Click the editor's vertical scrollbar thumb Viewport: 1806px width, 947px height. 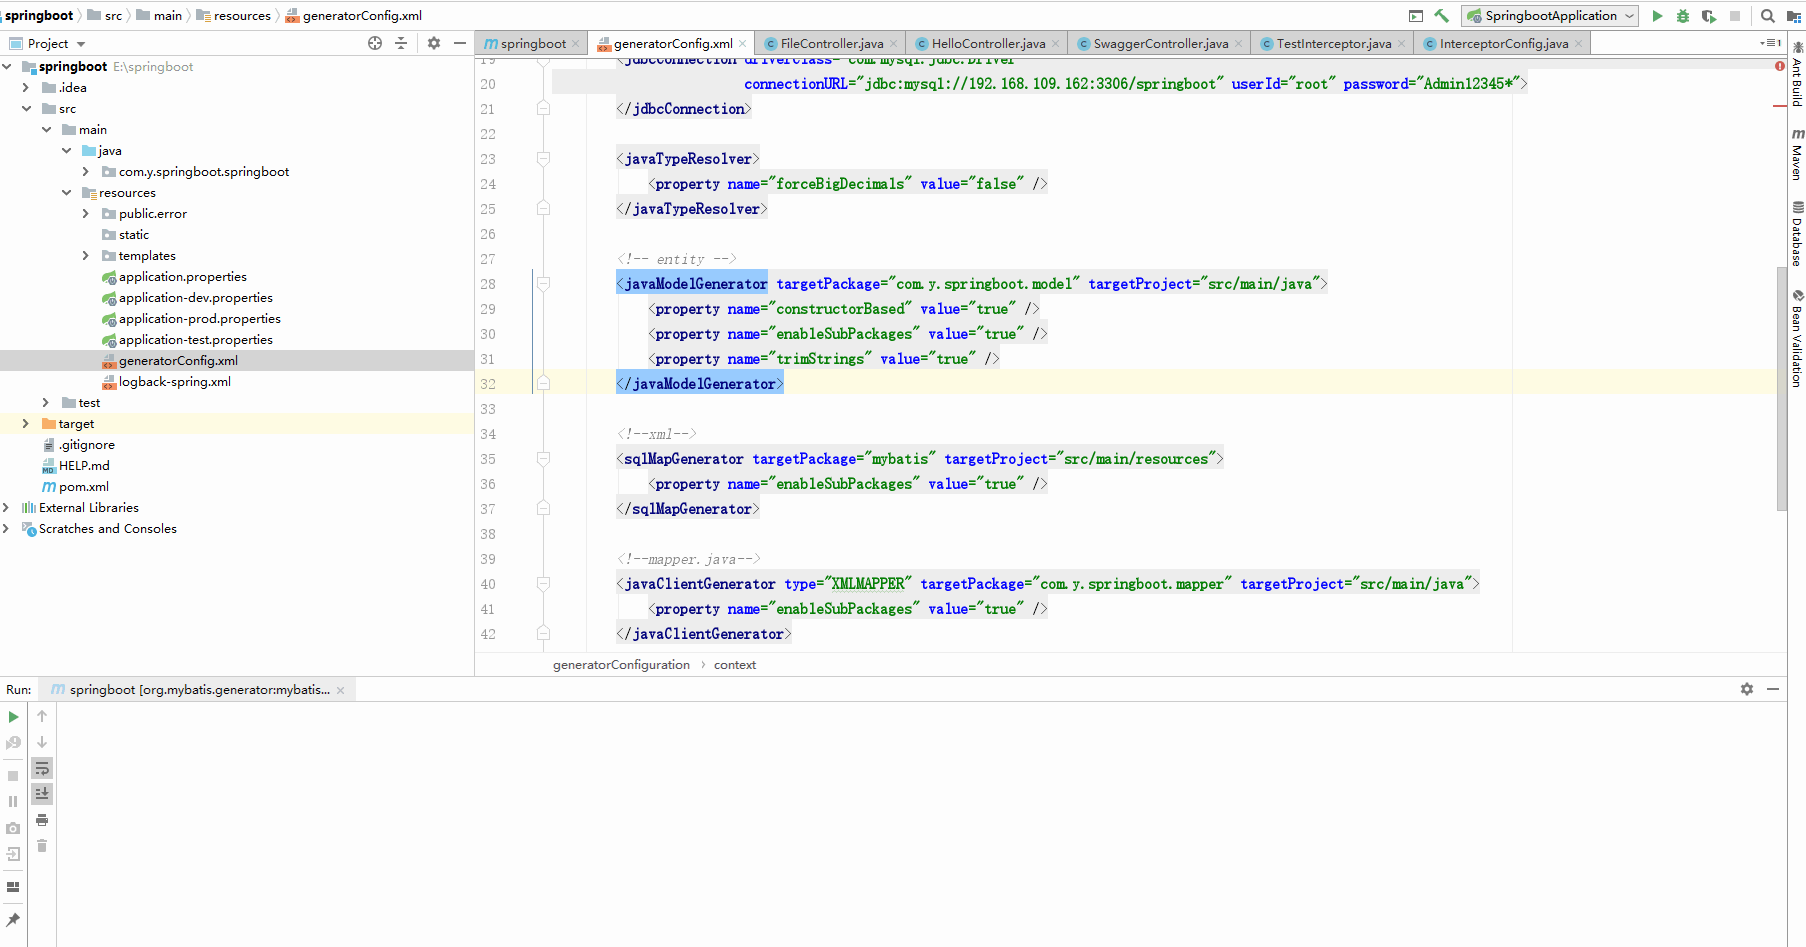[x=1781, y=388]
